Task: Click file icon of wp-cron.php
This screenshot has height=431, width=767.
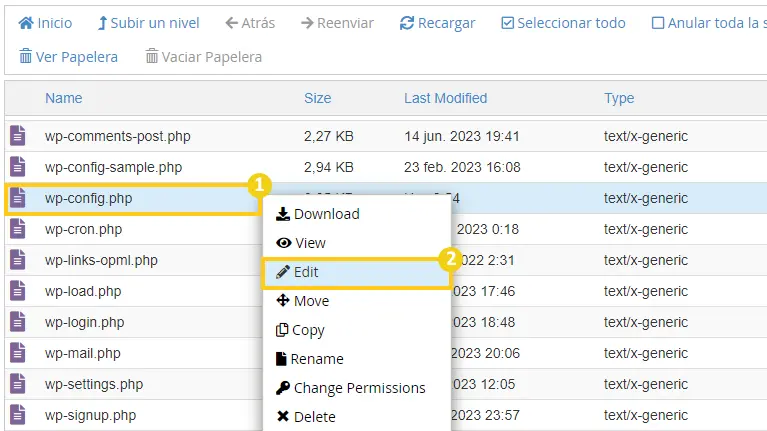Action: 18,229
